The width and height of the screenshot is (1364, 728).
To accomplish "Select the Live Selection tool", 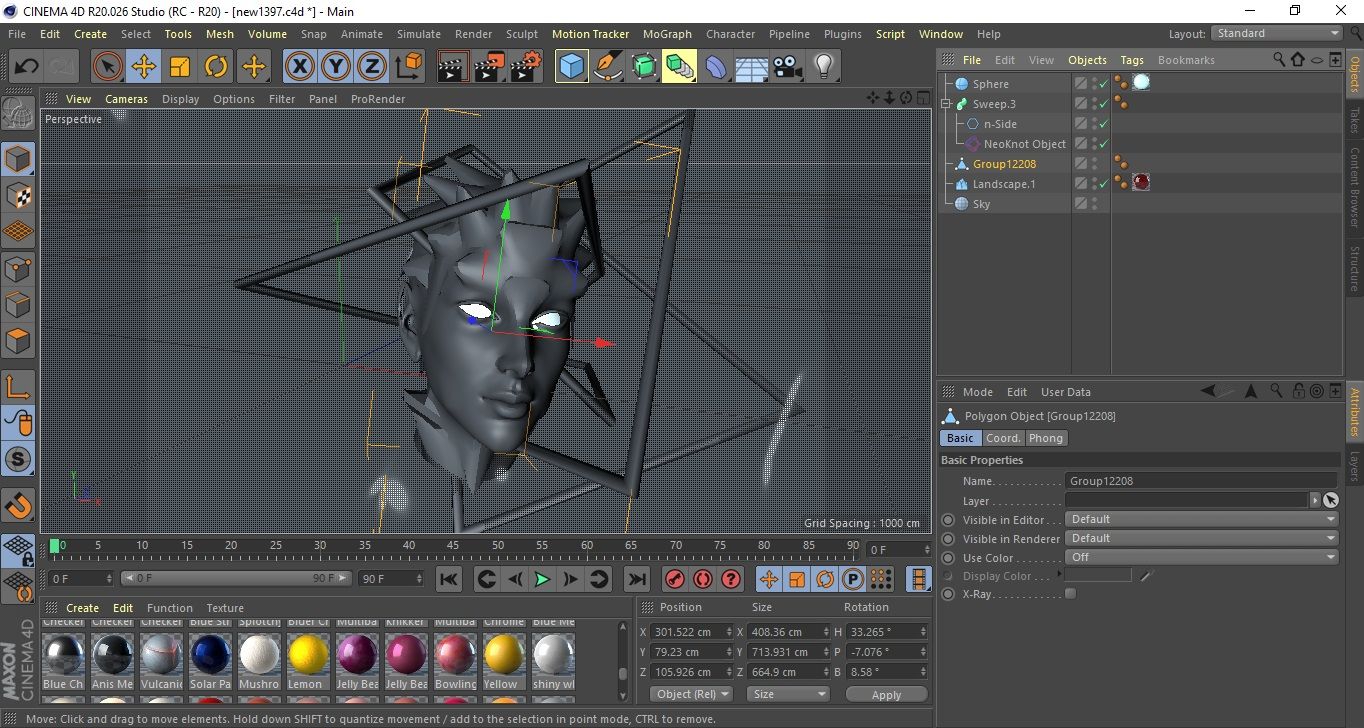I will (108, 67).
